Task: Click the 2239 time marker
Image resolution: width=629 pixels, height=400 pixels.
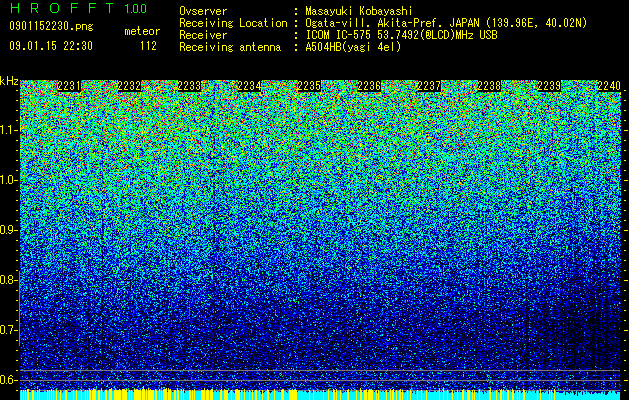Action: 549,86
